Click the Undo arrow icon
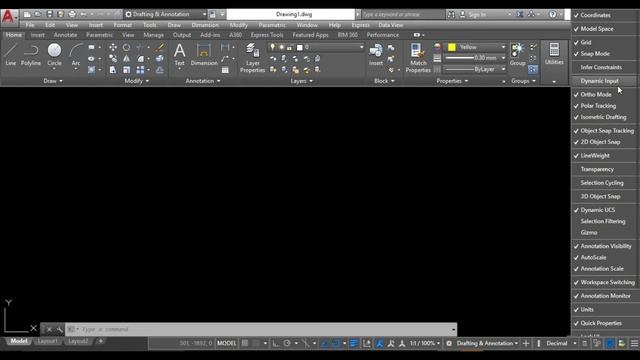Viewport: 640px width, 360px height. click(83, 14)
